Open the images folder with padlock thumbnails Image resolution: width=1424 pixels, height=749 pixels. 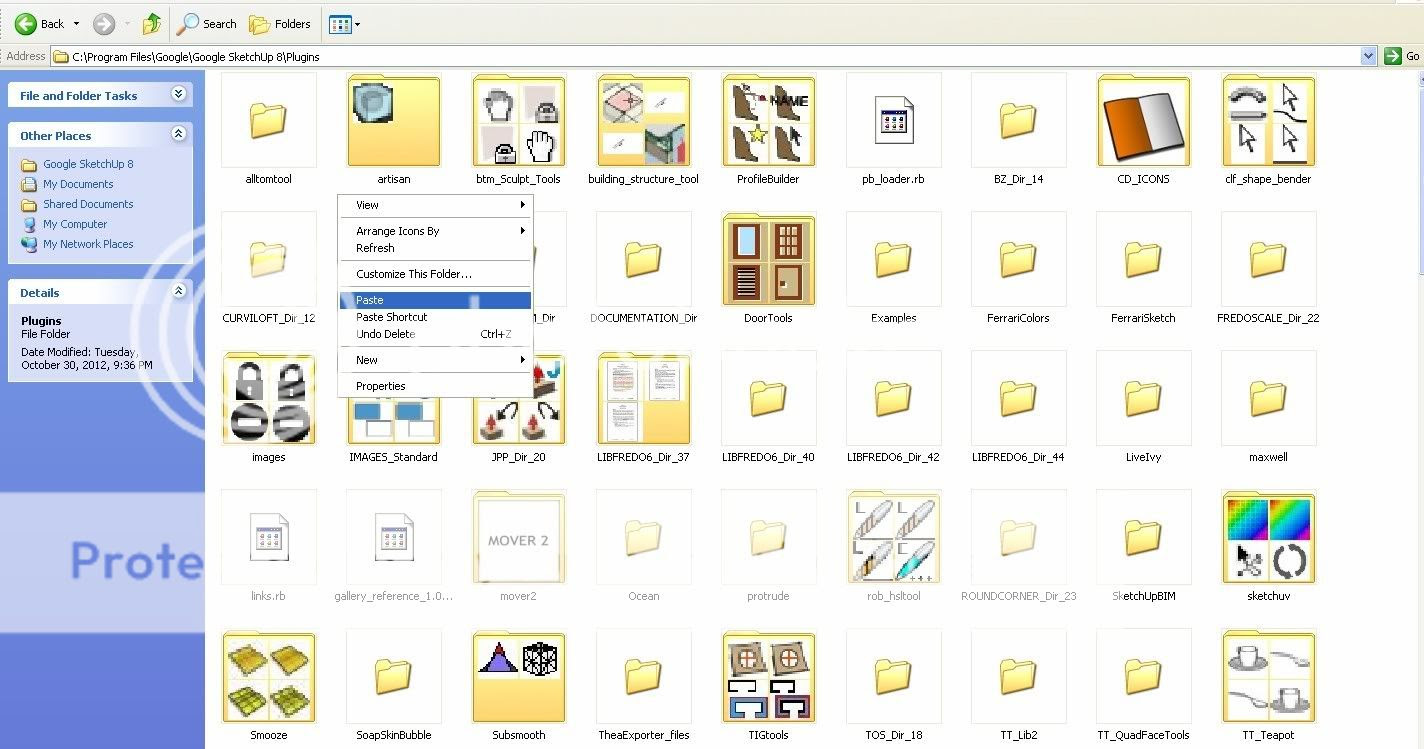click(x=268, y=398)
